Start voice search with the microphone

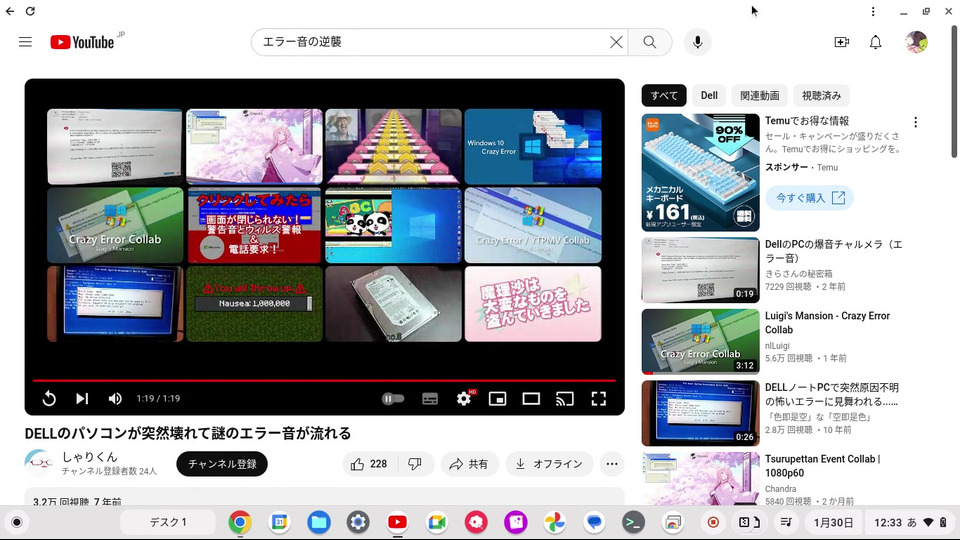tap(697, 42)
